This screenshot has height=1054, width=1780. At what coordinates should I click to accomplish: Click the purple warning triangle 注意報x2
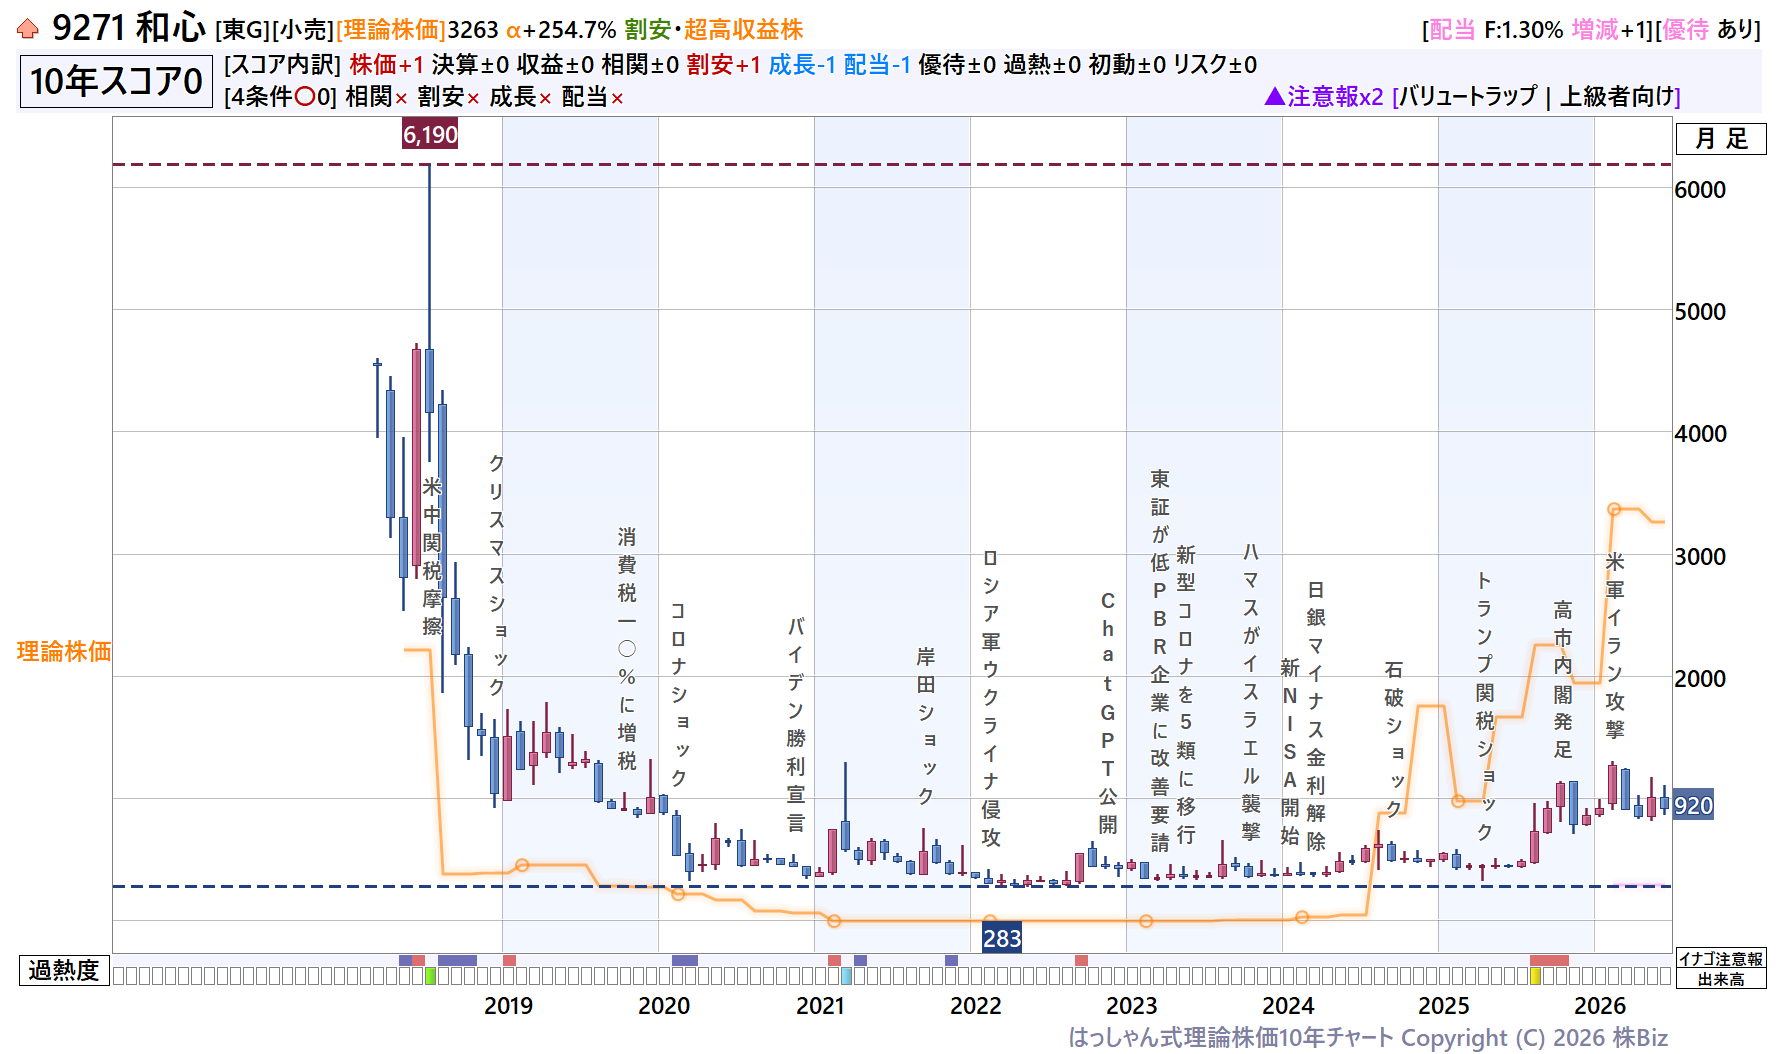[1323, 96]
